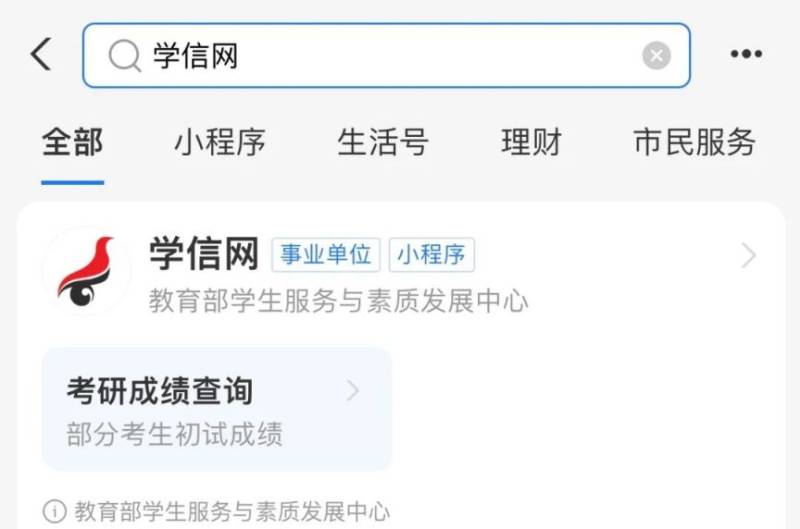The height and width of the screenshot is (529, 800).
Task: Open the 学信网 result title
Action: tap(204, 254)
